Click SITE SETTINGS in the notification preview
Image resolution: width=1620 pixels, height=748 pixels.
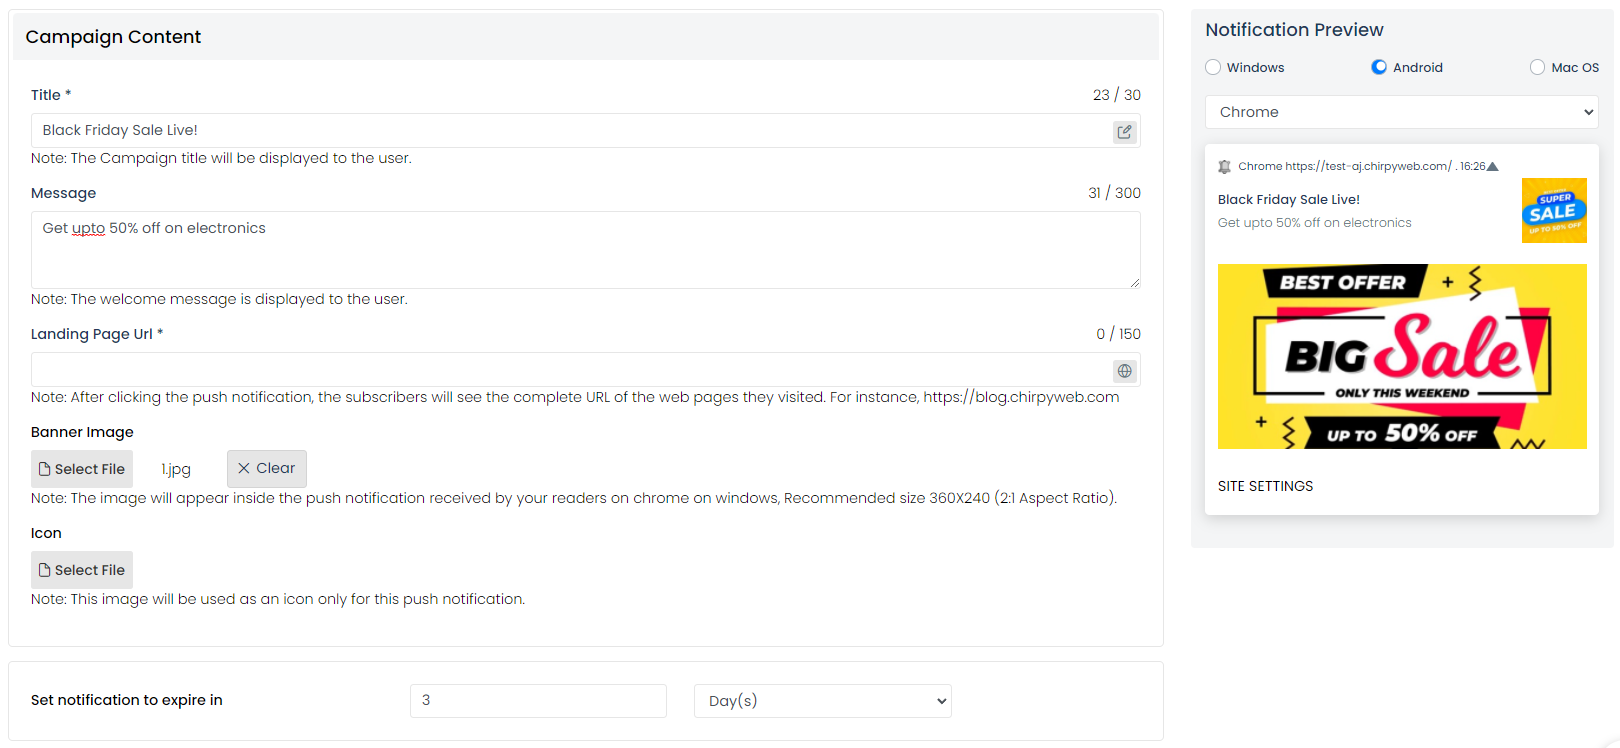(x=1265, y=486)
